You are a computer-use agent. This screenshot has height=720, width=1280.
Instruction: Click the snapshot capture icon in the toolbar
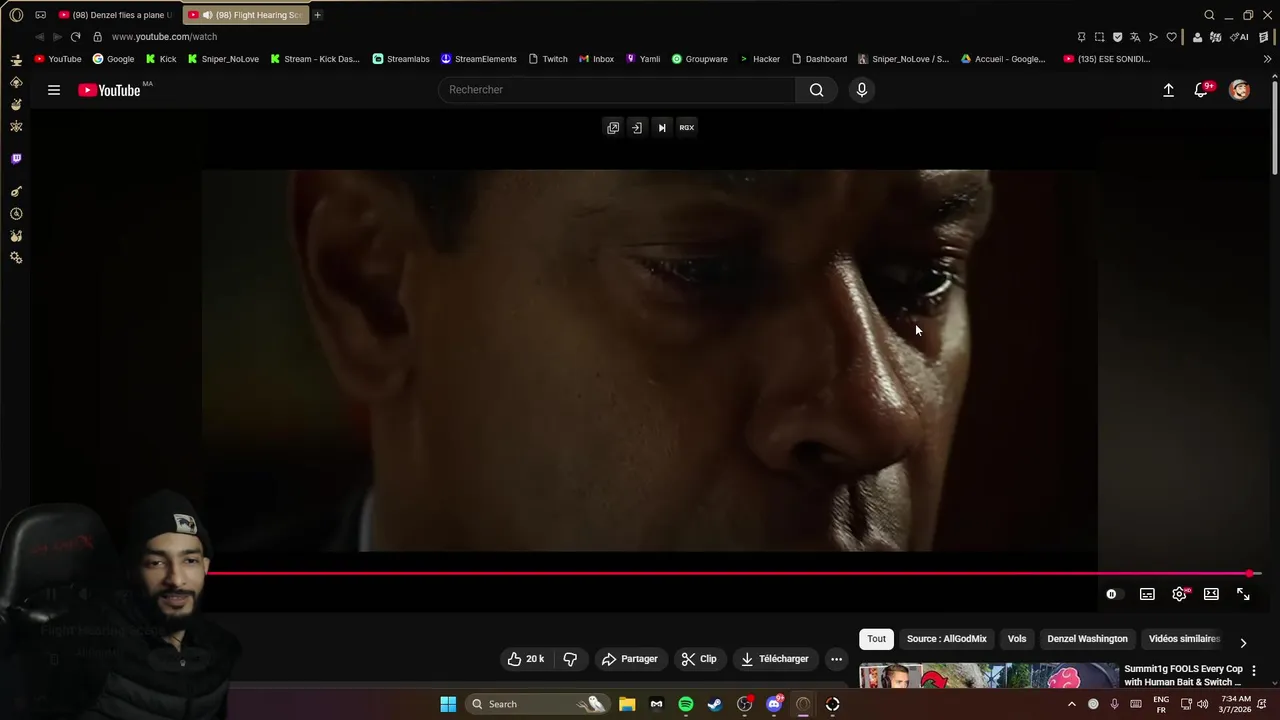tap(1099, 37)
